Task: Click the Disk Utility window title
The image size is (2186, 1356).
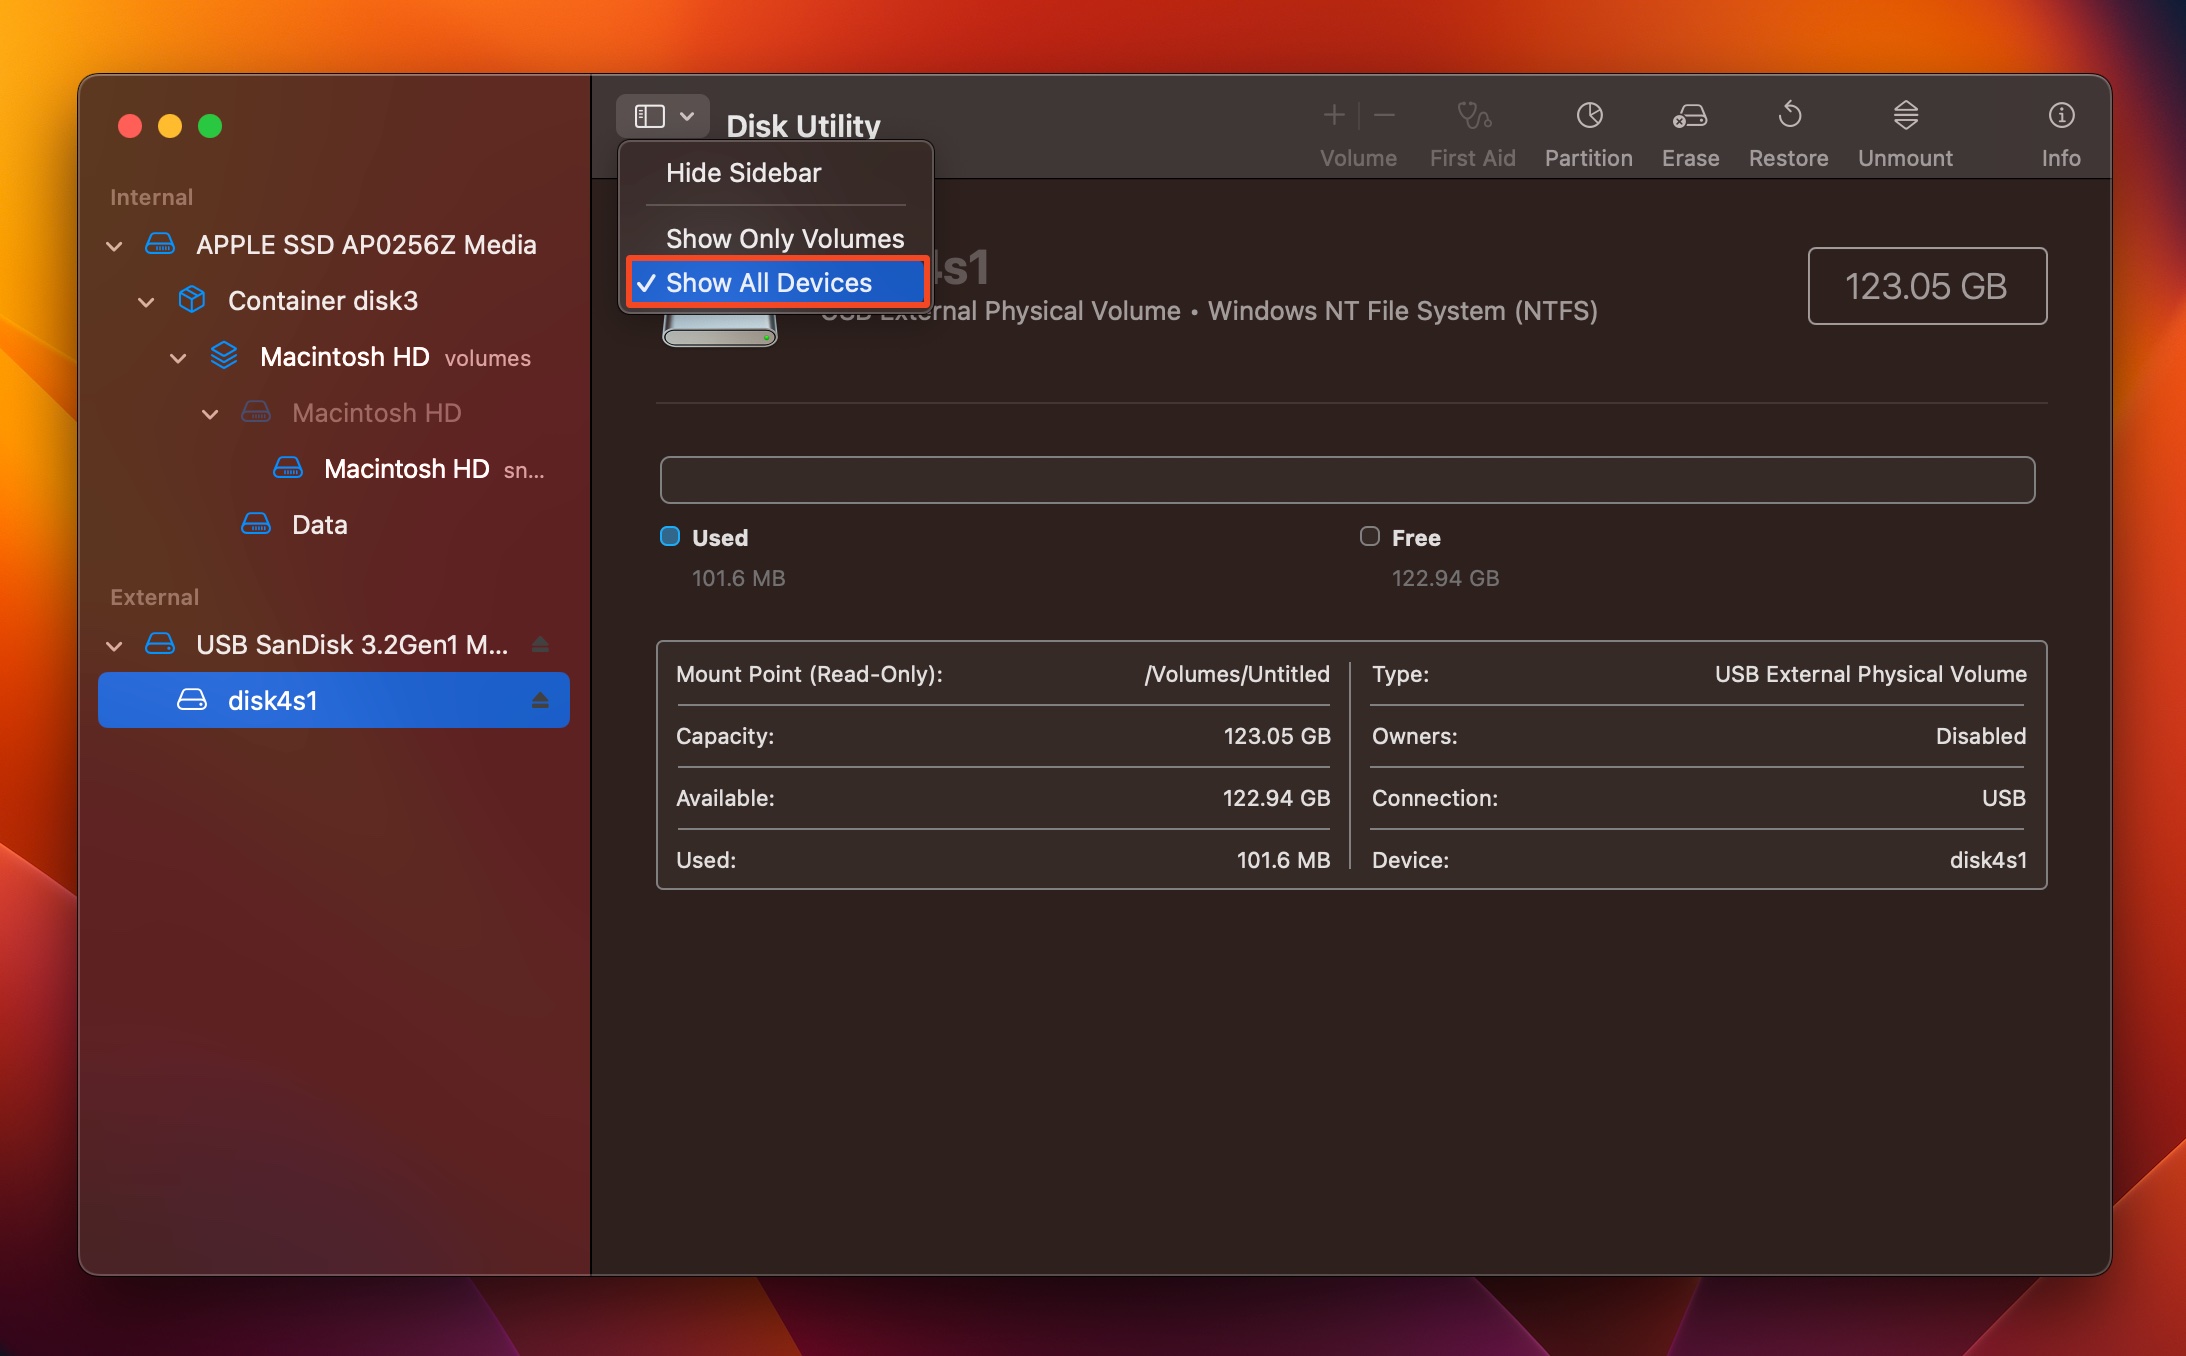Action: click(803, 126)
